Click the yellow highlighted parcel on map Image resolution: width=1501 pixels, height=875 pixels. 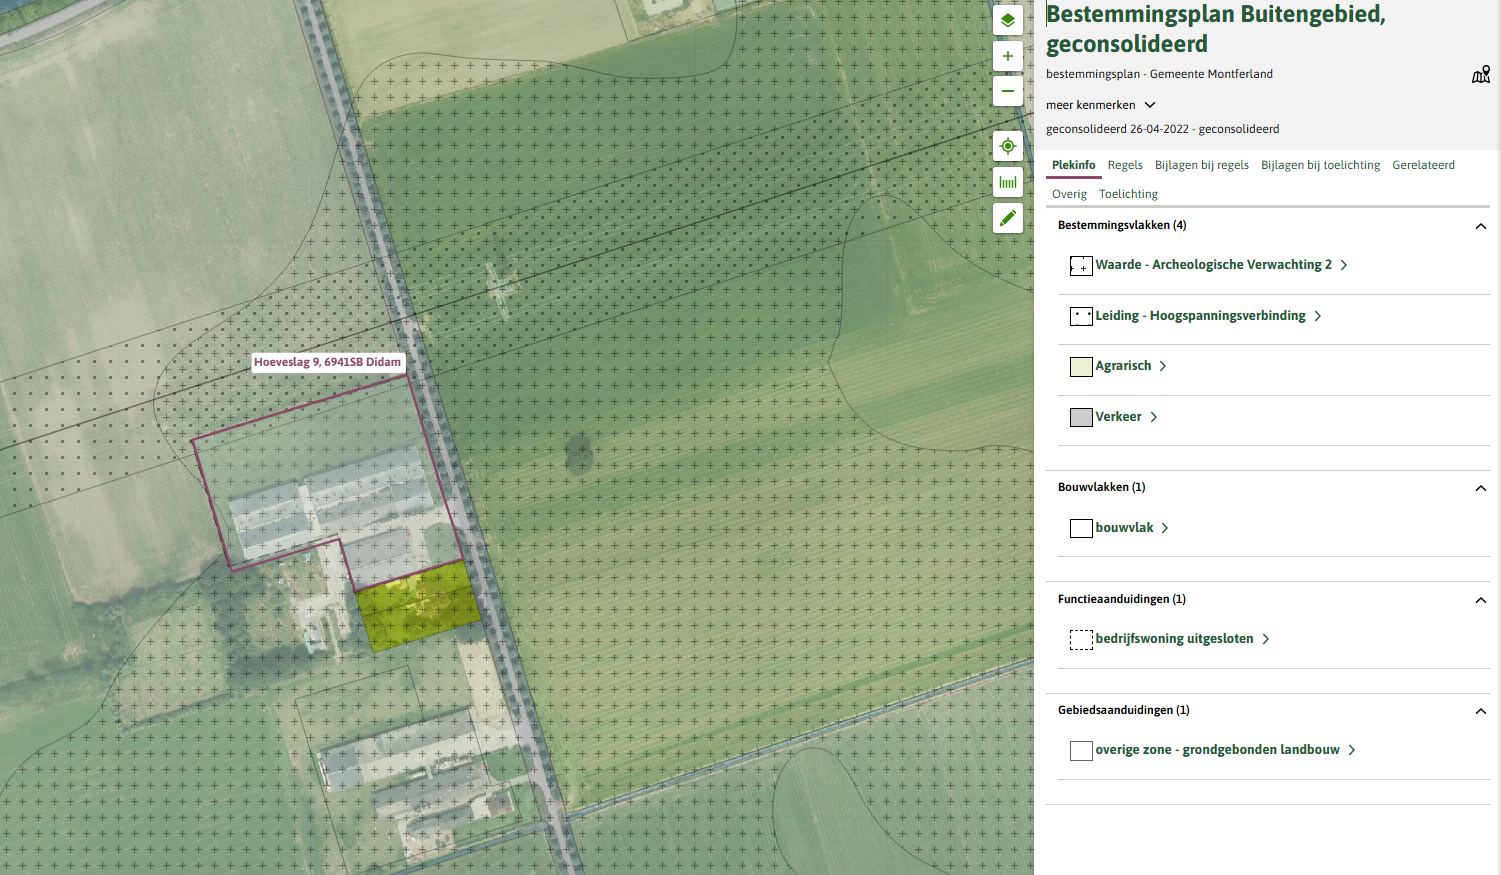coord(418,606)
